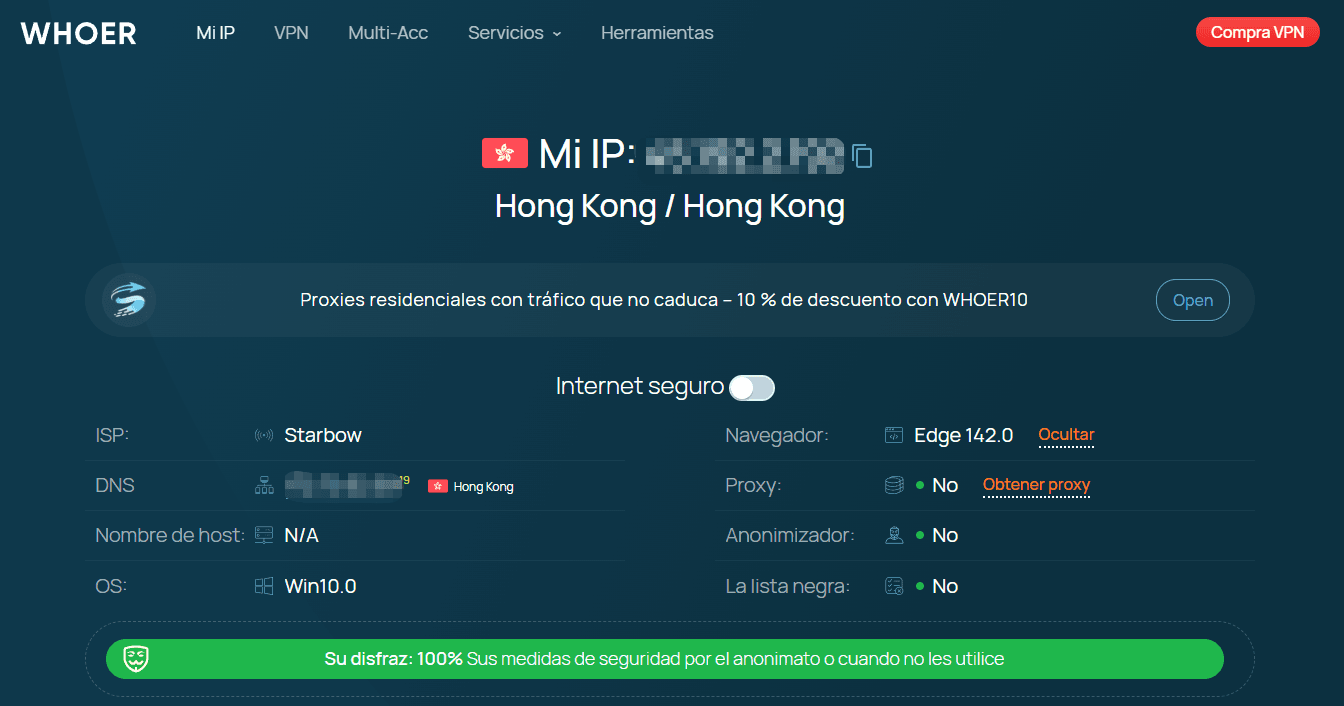Click the hostname monitor icon beside N/A
Image resolution: width=1344 pixels, height=706 pixels.
264,536
